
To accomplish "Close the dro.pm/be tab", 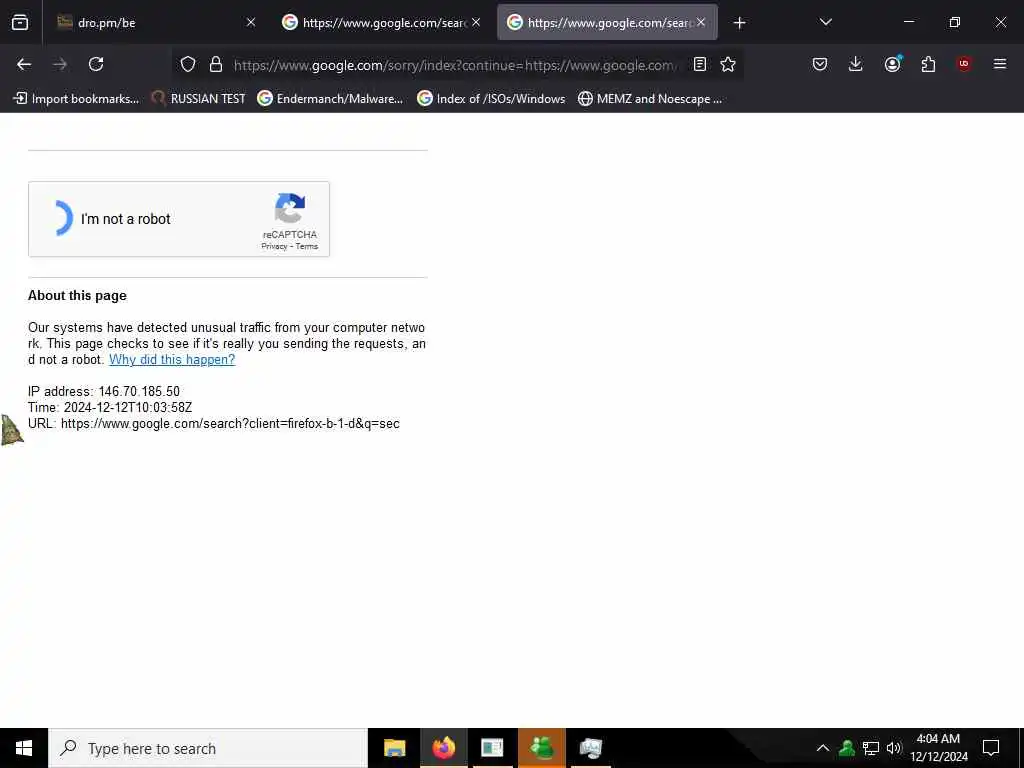I will tap(251, 22).
